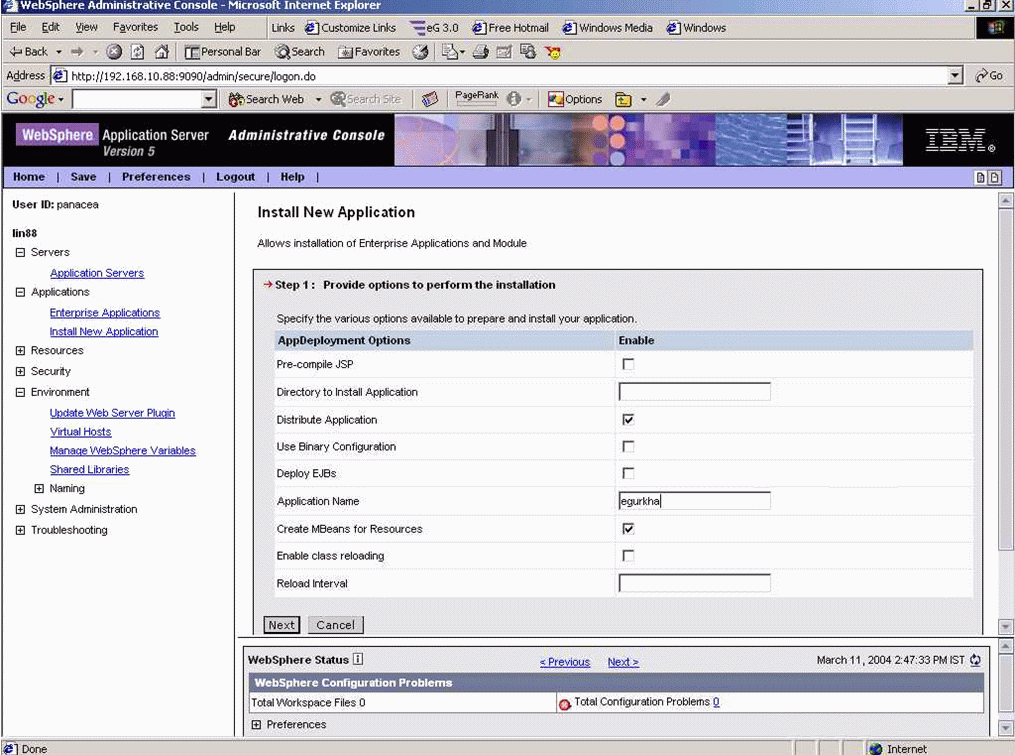Image resolution: width=1015 pixels, height=755 pixels.
Task: Print the page with the printer icon
Action: (480, 52)
